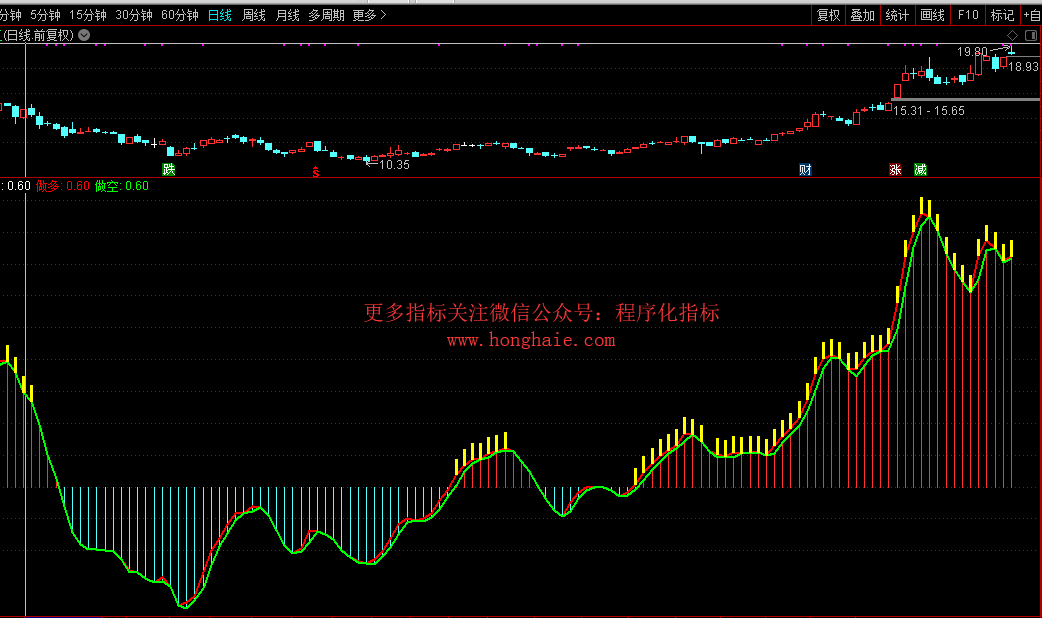Click the green 跌 marker icon
Viewport: 1042px width, 618px height.
169,170
